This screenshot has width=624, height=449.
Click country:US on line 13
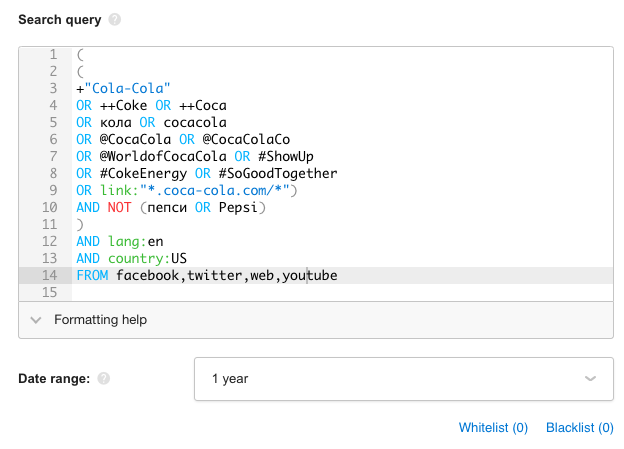pyautogui.click(x=147, y=259)
